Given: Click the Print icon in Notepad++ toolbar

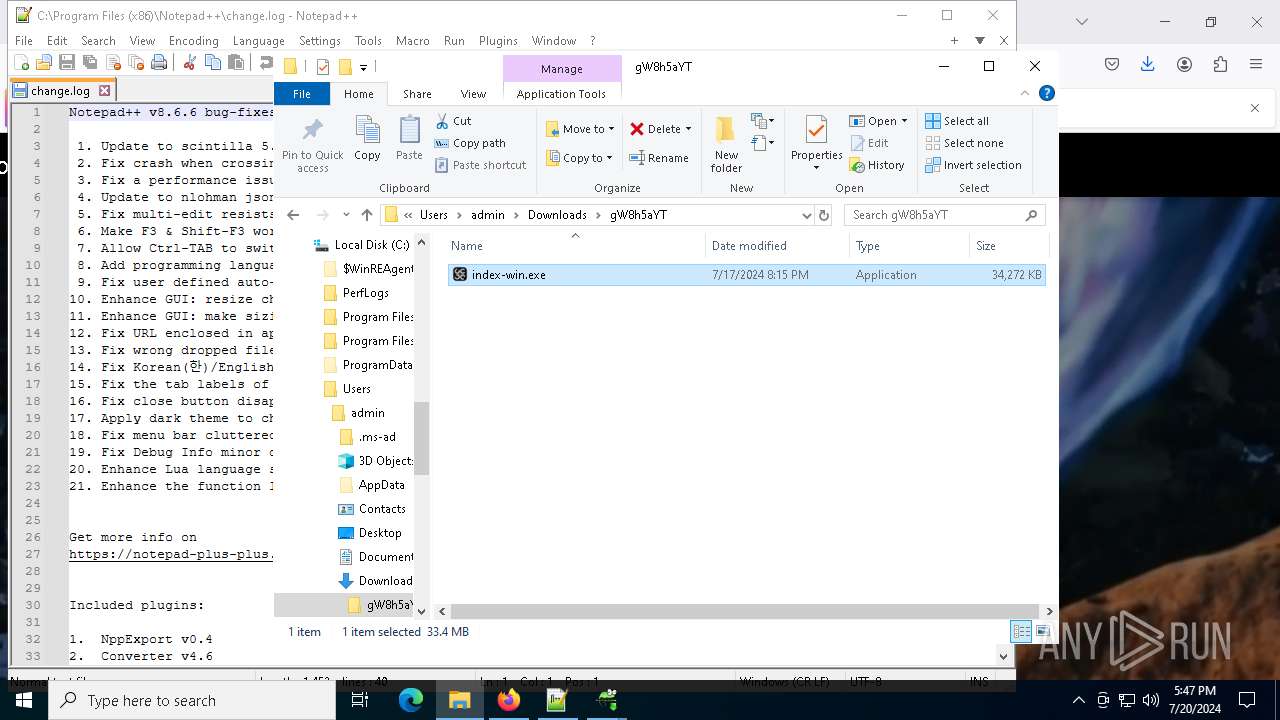Looking at the screenshot, I should tap(159, 63).
